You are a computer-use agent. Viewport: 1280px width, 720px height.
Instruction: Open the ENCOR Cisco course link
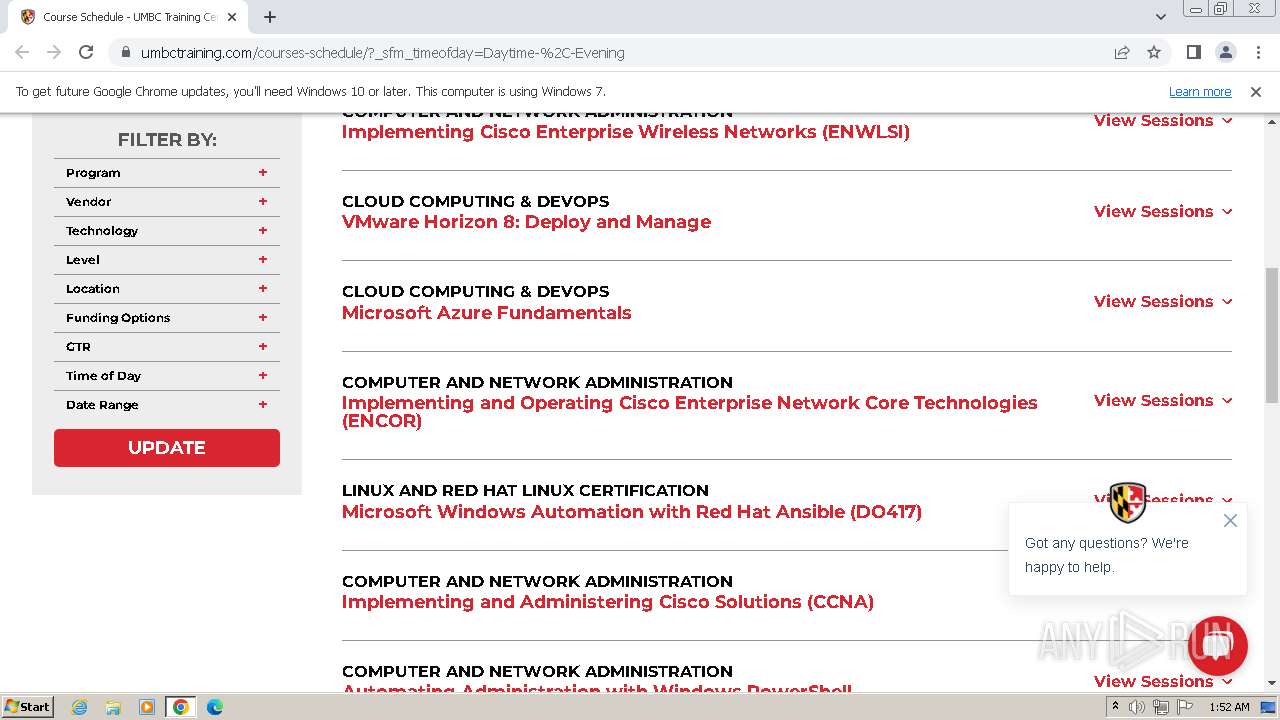[690, 412]
